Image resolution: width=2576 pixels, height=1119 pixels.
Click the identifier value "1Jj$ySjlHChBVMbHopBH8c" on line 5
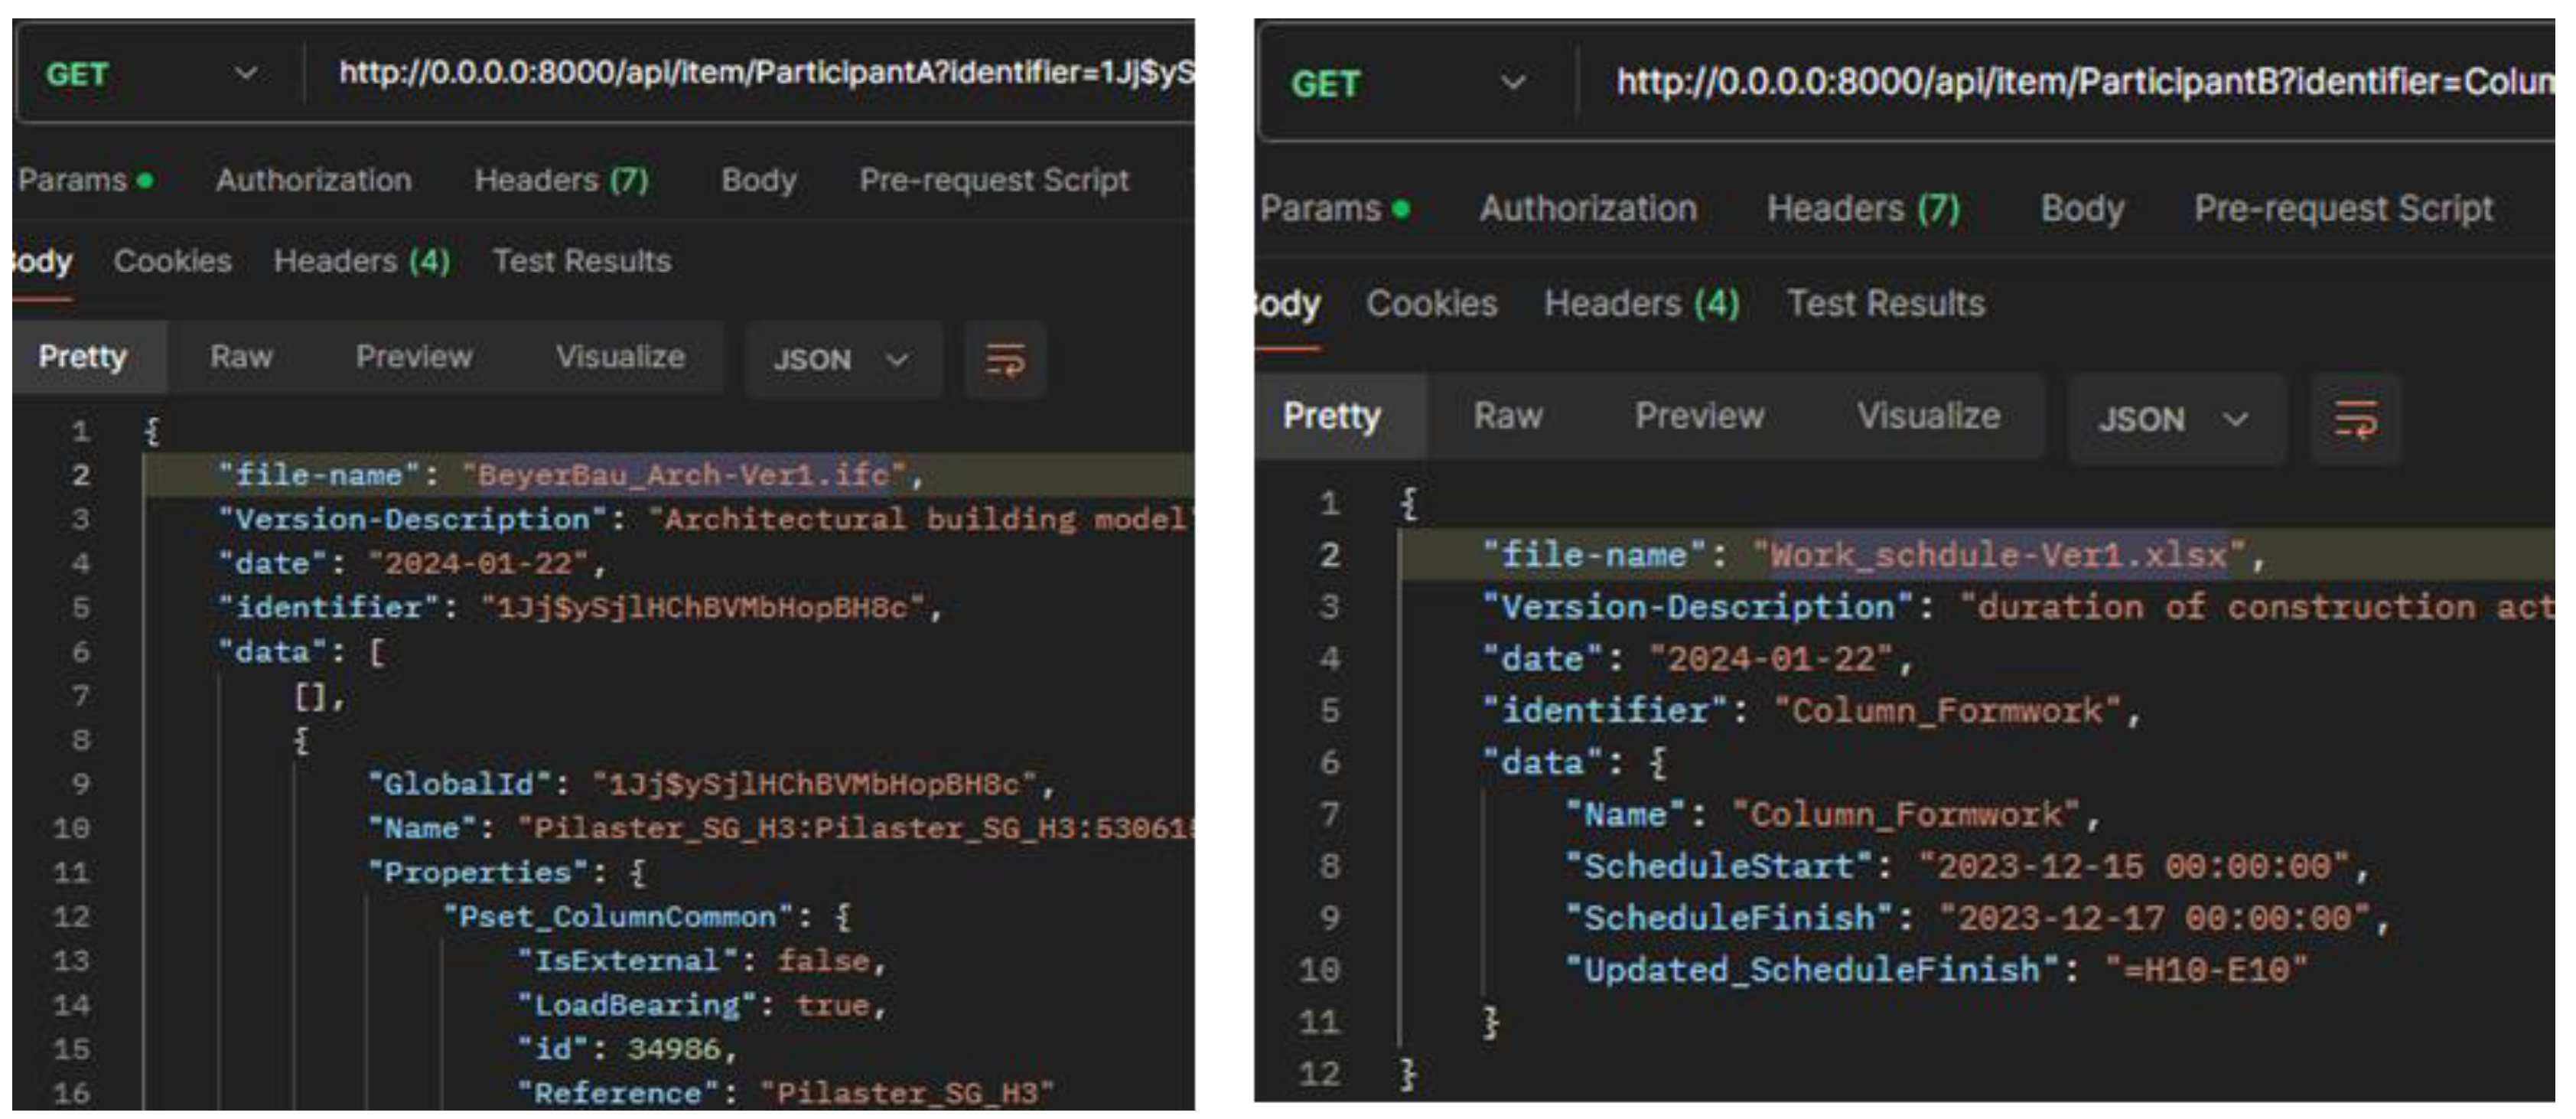(703, 608)
